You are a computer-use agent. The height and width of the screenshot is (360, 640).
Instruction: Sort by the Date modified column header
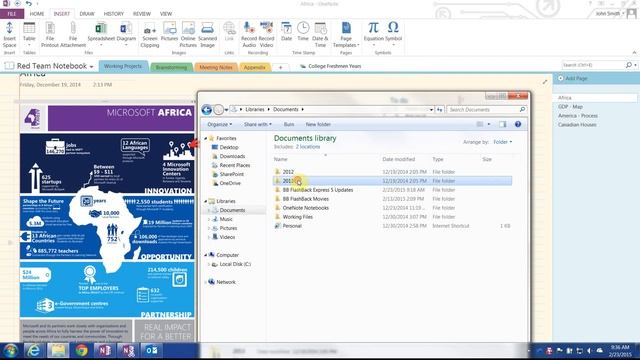click(399, 159)
